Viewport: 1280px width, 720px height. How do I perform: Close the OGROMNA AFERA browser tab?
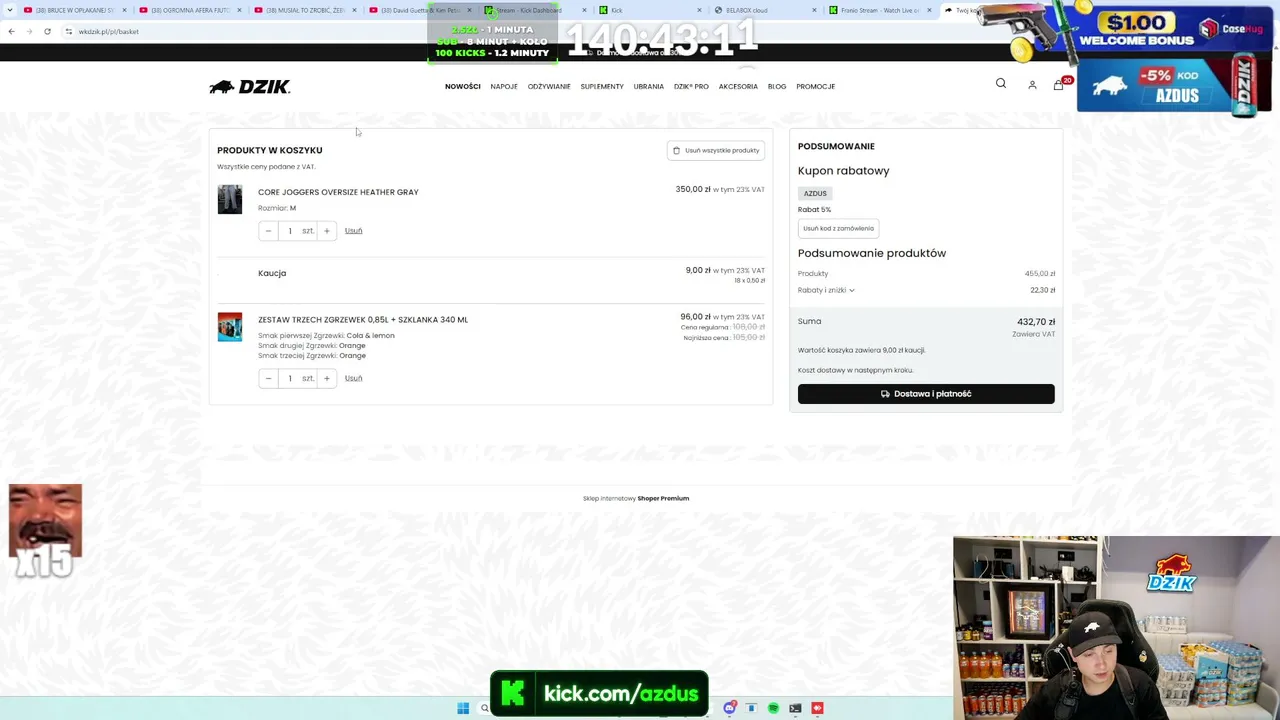(239, 10)
